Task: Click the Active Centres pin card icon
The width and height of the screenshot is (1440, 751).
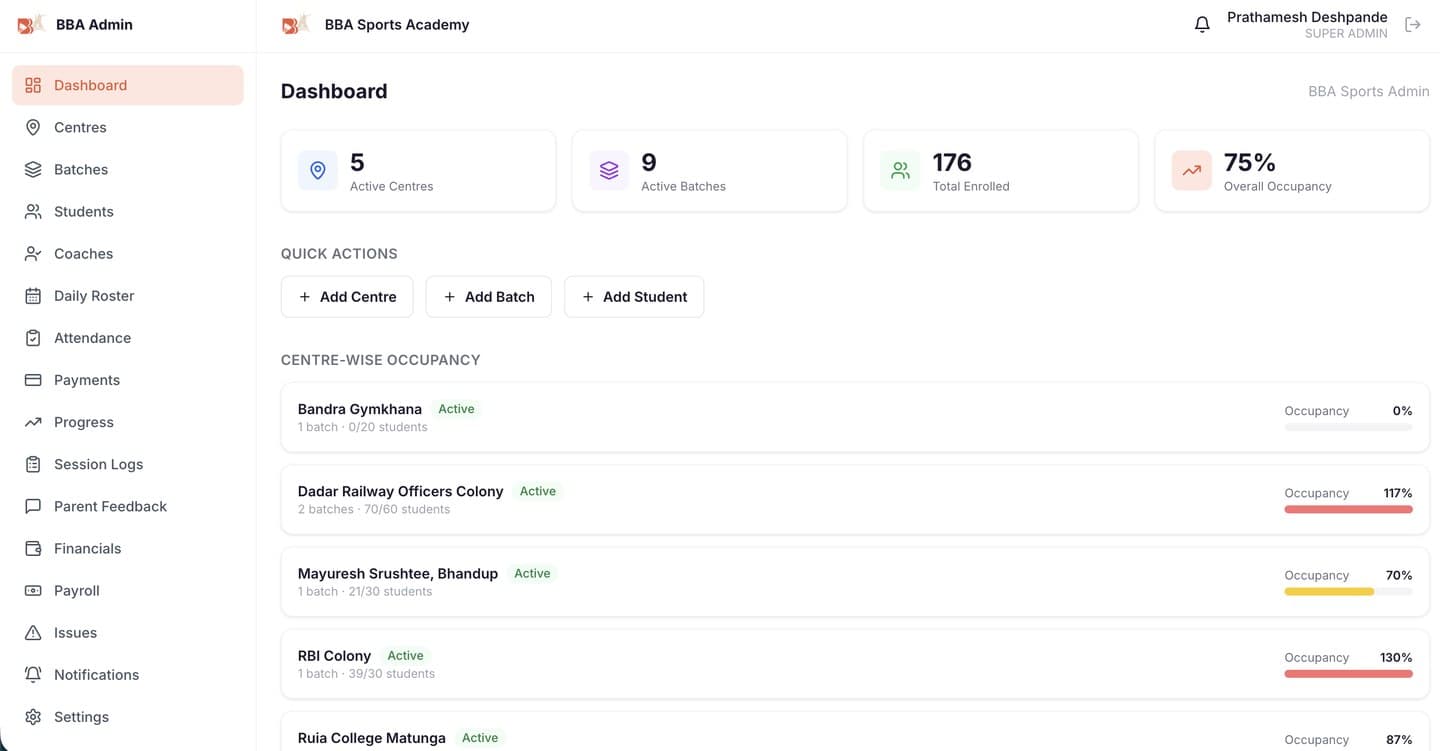Action: [318, 171]
